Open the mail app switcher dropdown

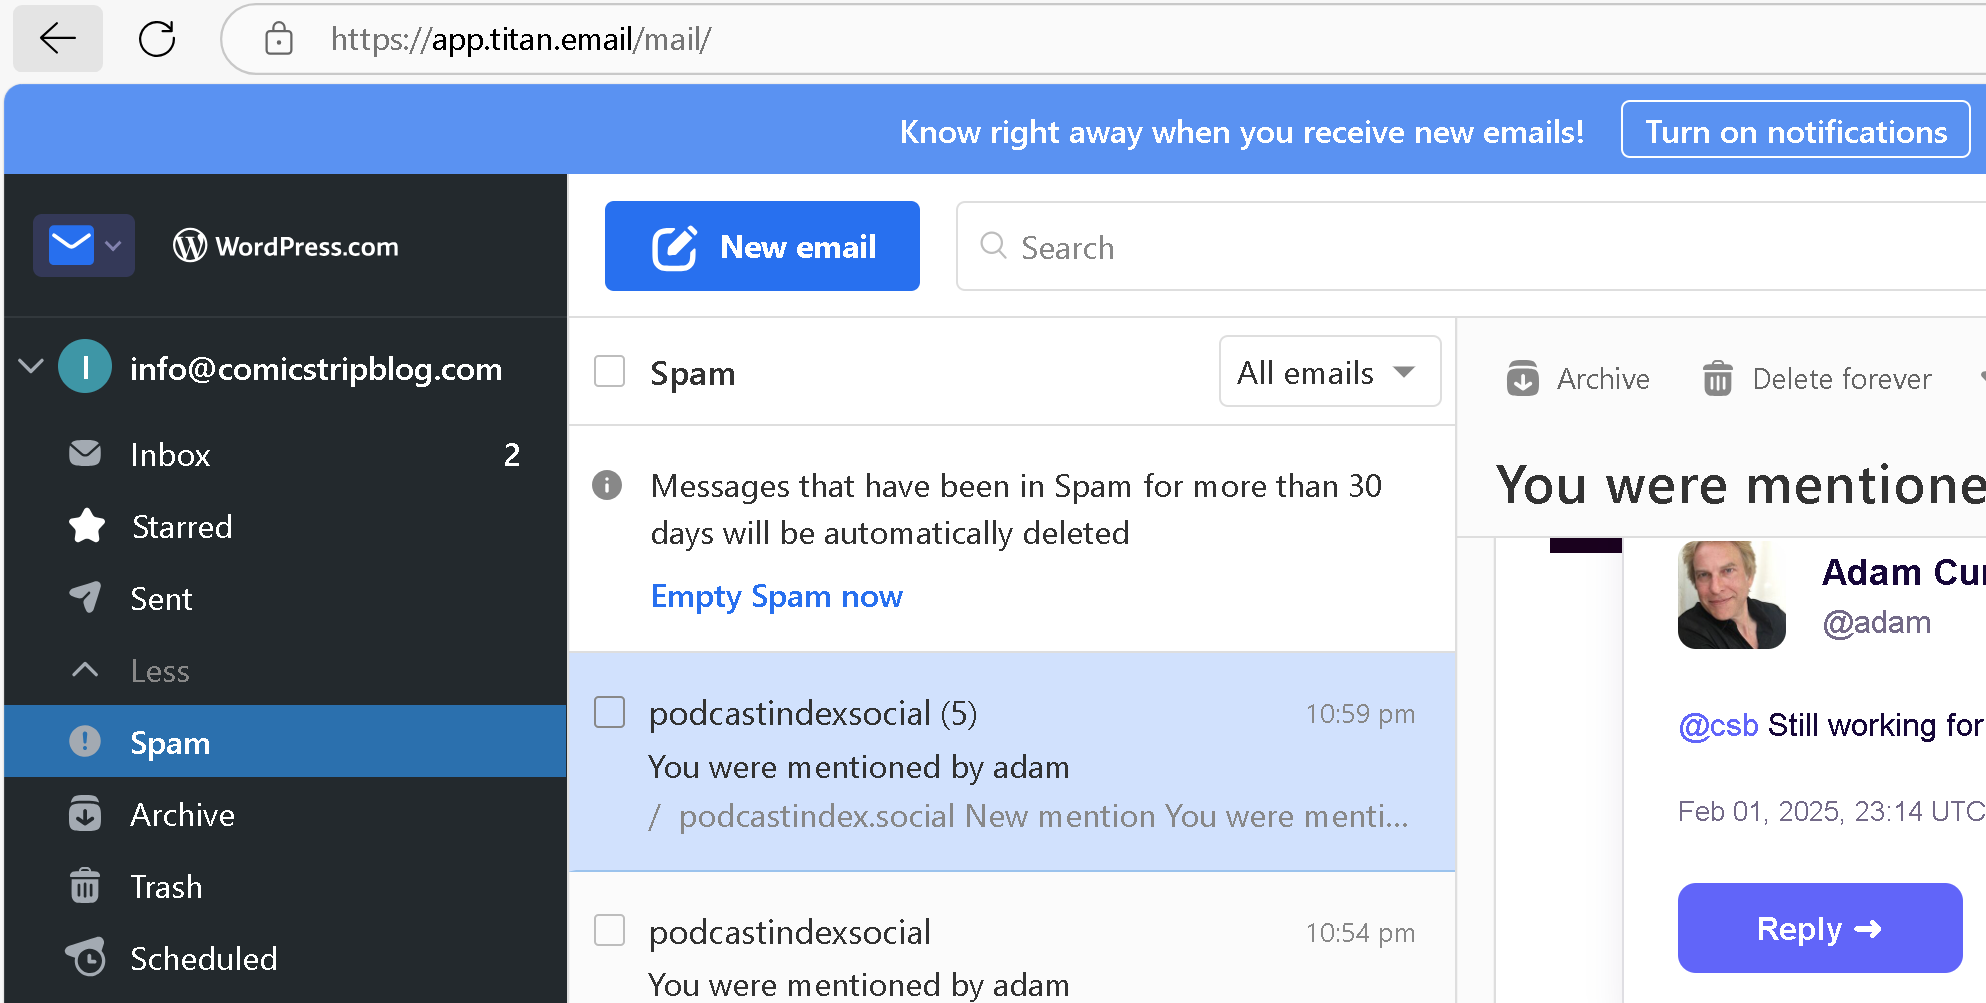[84, 245]
